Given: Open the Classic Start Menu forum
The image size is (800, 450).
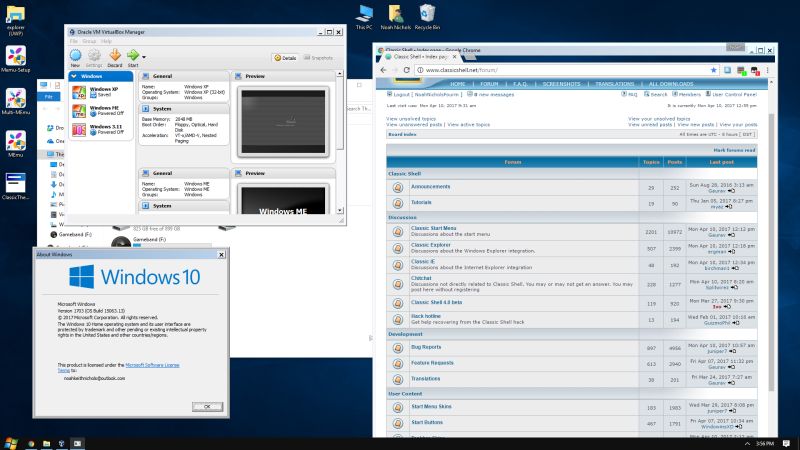Looking at the screenshot, I should coord(433,228).
